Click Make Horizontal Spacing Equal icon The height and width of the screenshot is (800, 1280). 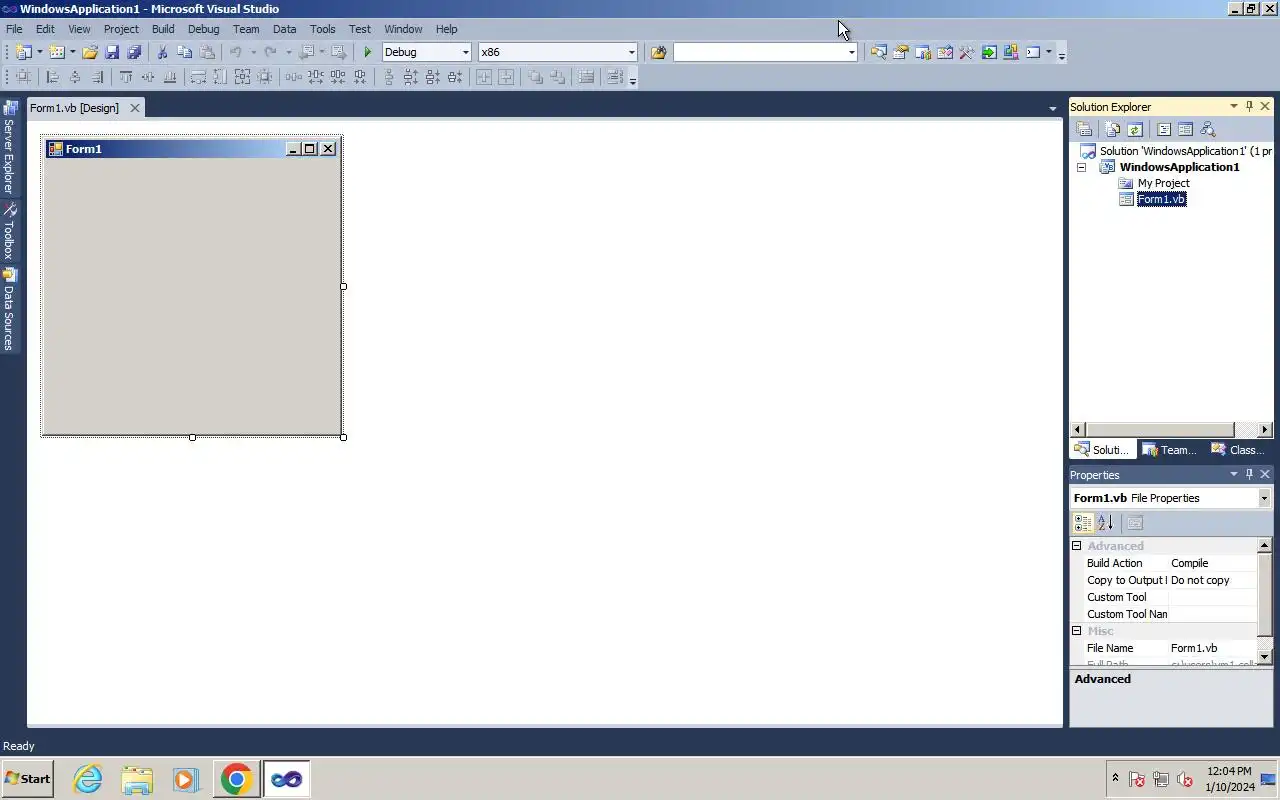pos(293,77)
